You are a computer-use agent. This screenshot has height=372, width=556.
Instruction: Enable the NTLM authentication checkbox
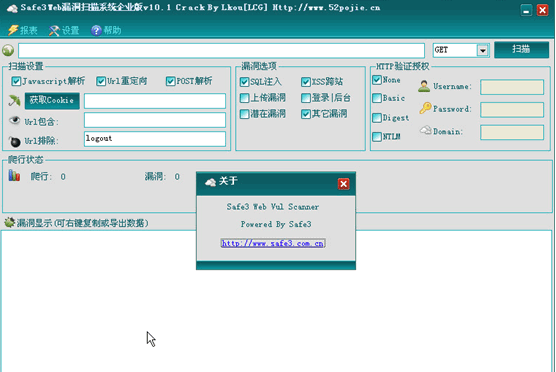click(x=377, y=136)
